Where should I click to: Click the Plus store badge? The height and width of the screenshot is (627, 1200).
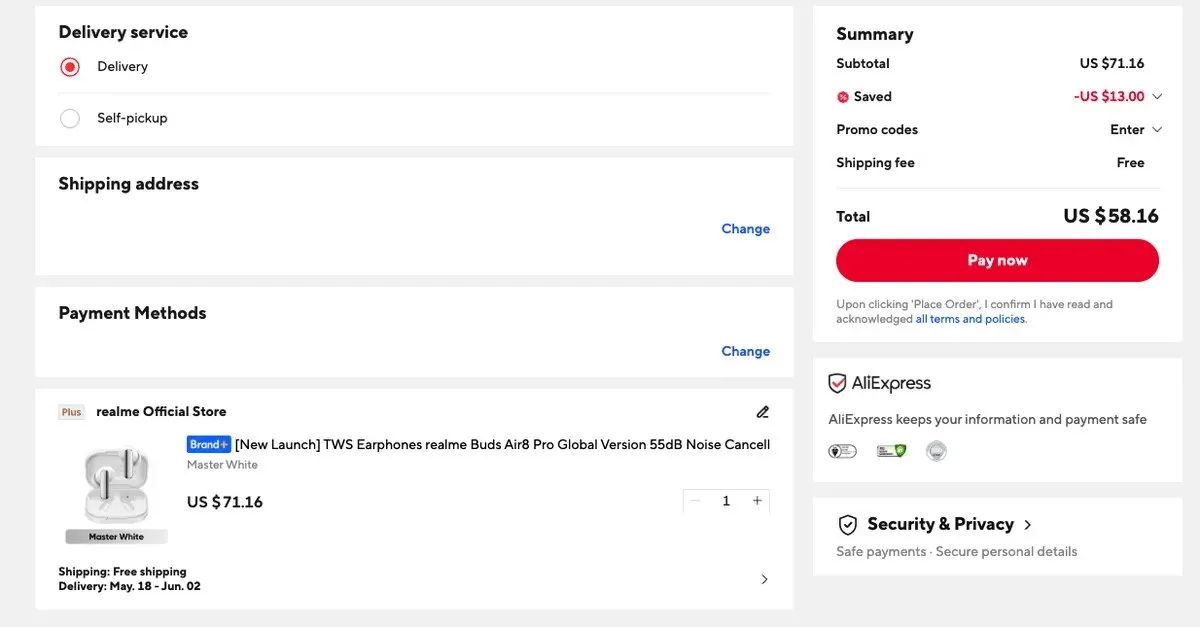pyautogui.click(x=71, y=412)
